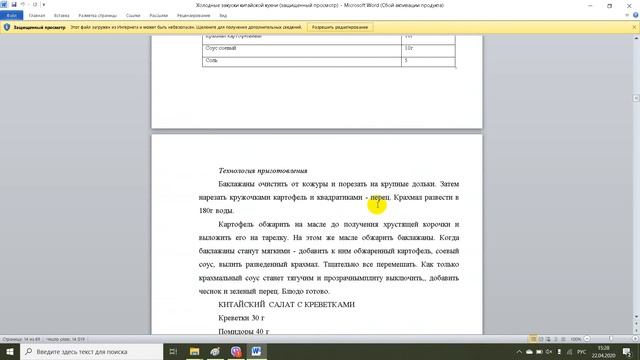
Task: Click the zoom slider handle
Action: click(x=611, y=339)
